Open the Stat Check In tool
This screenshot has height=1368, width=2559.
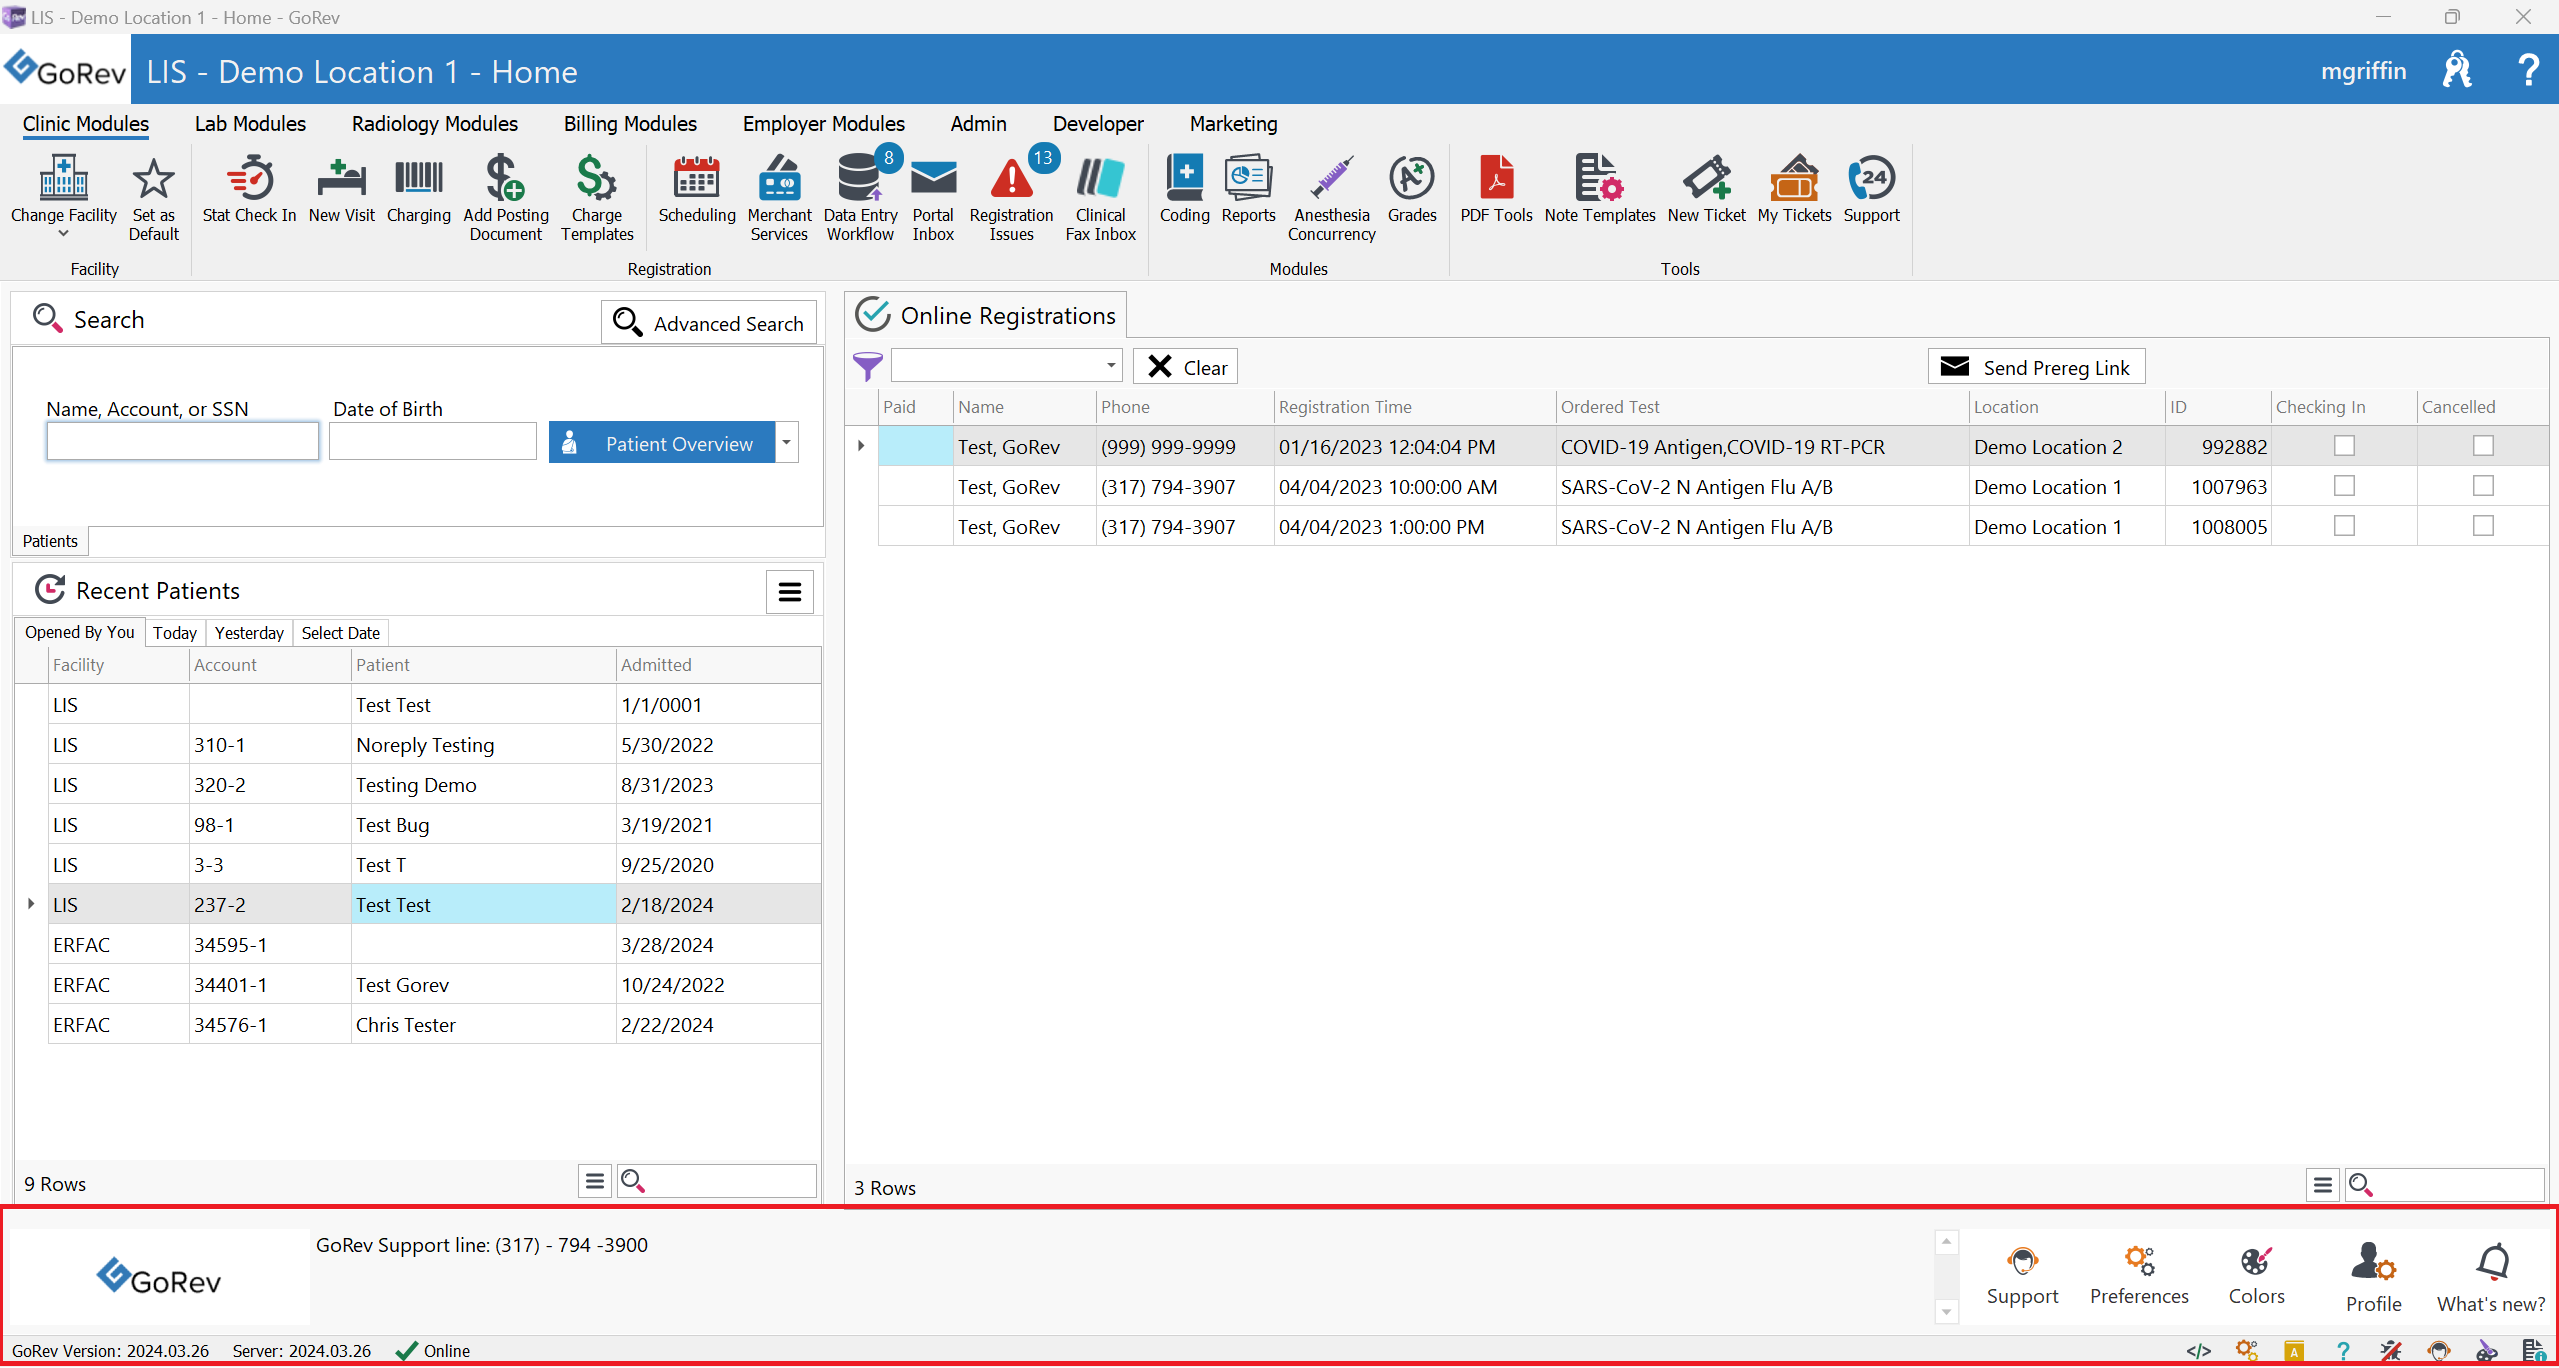pyautogui.click(x=249, y=190)
